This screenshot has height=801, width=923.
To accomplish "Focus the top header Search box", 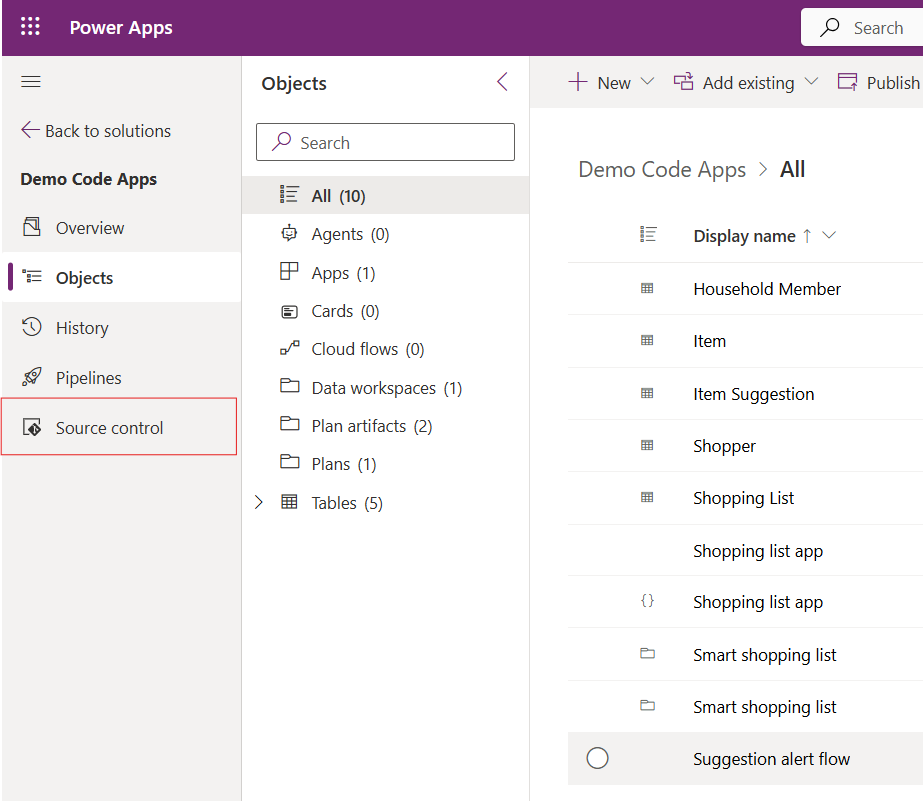I will coord(862,27).
